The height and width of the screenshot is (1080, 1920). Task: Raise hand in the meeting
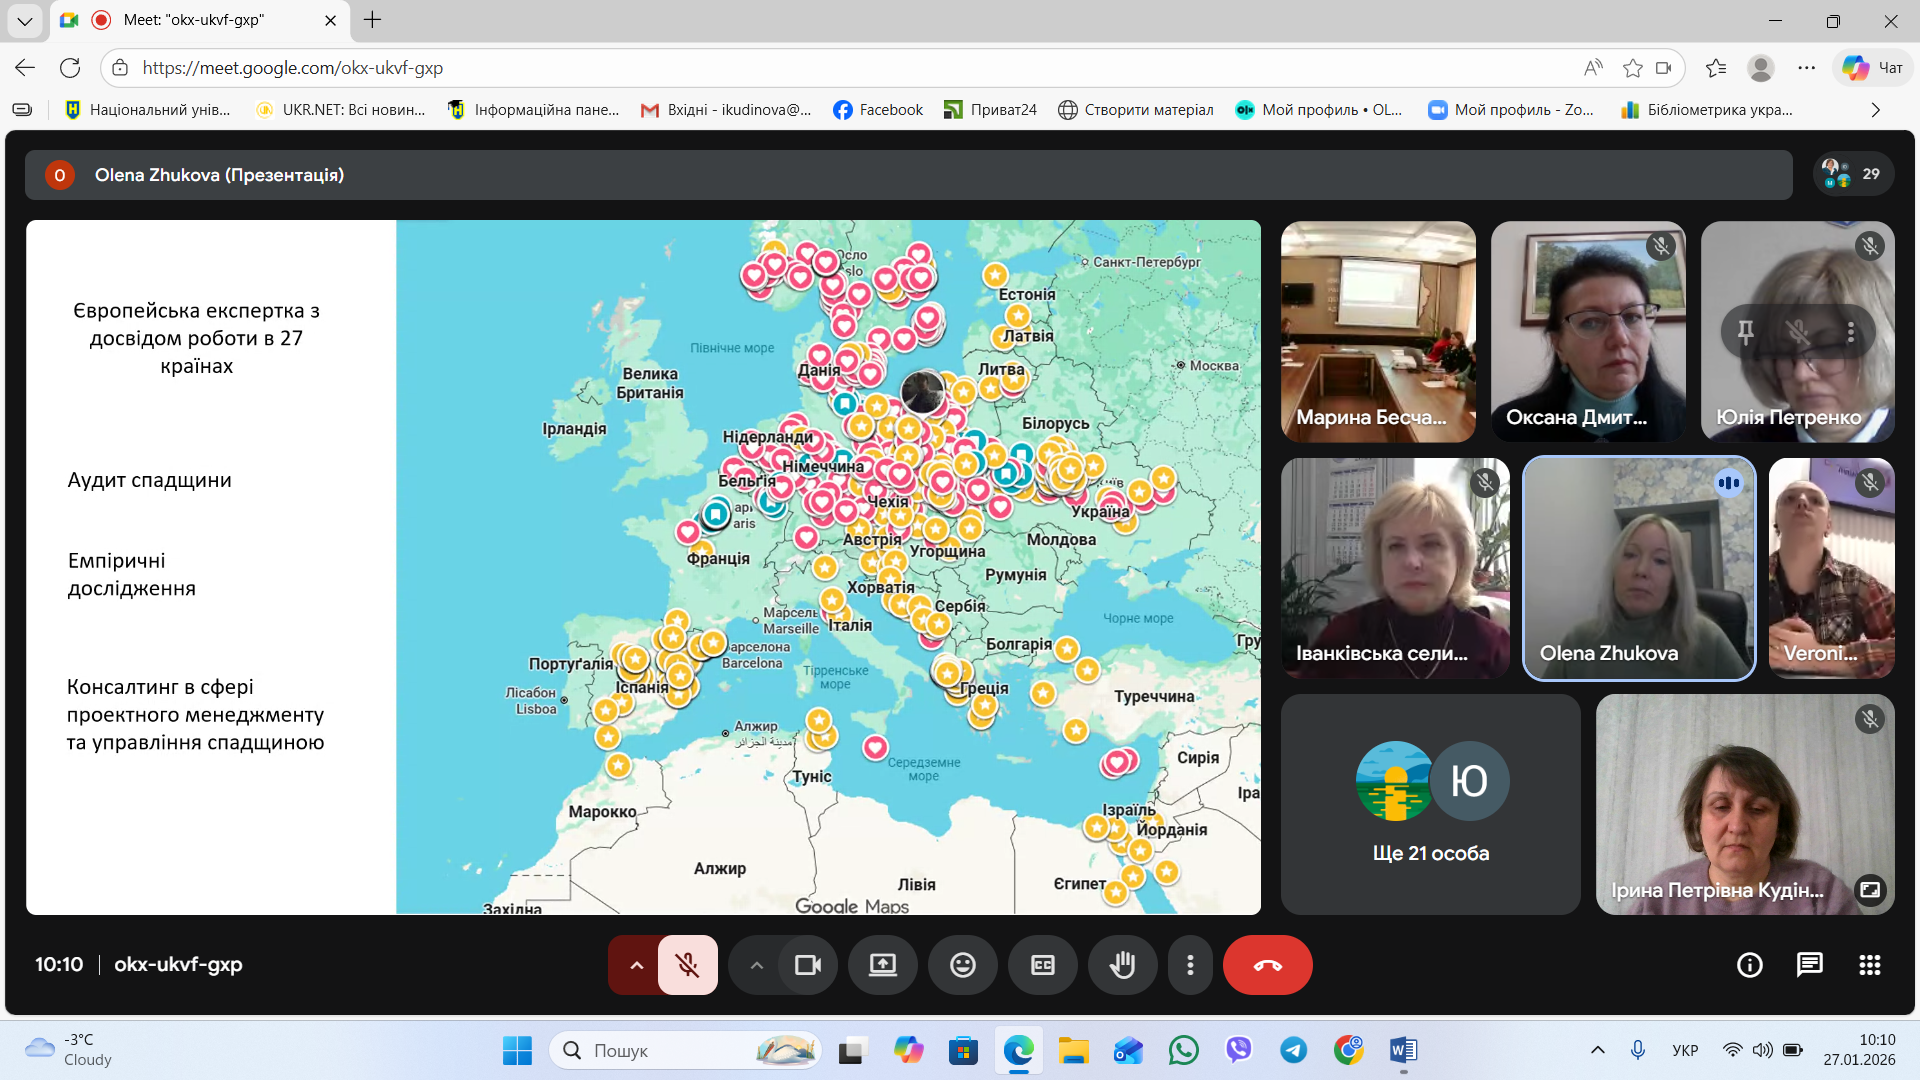click(1122, 965)
